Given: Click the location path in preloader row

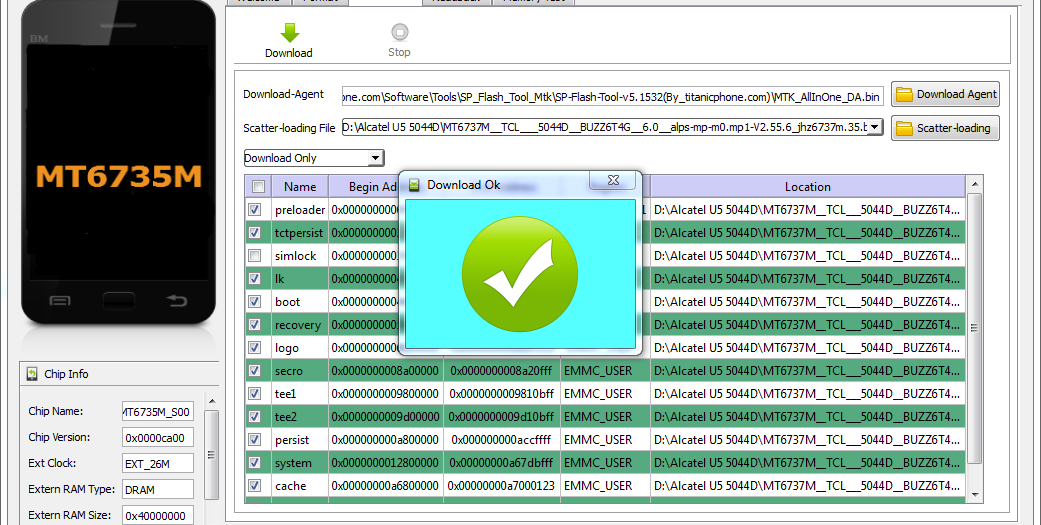Looking at the screenshot, I should [807, 210].
